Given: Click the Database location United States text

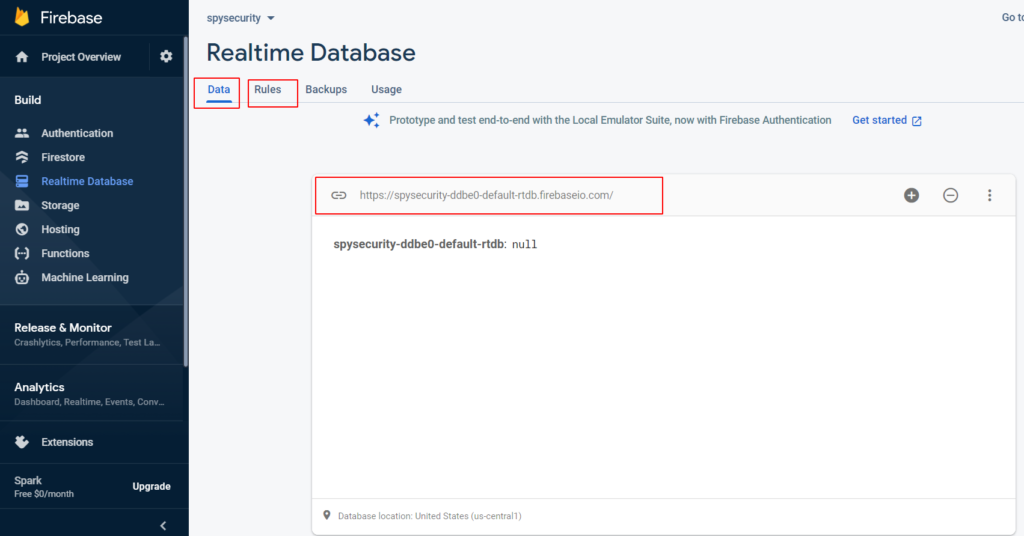Looking at the screenshot, I should pyautogui.click(x=429, y=516).
